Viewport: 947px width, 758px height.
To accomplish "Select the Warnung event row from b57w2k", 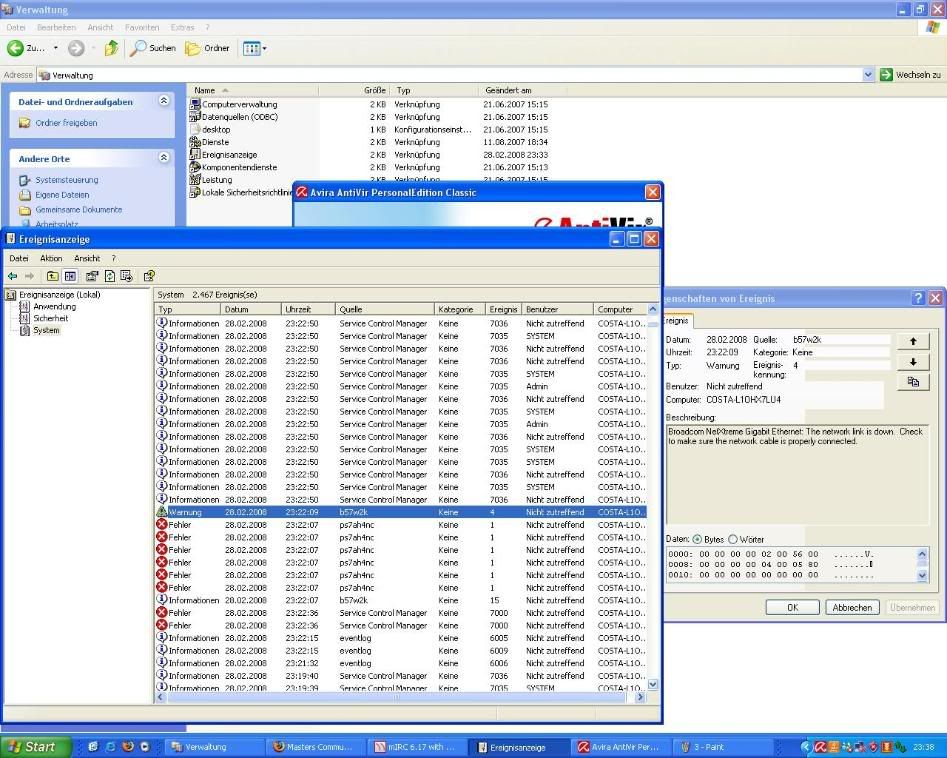I will (400, 512).
